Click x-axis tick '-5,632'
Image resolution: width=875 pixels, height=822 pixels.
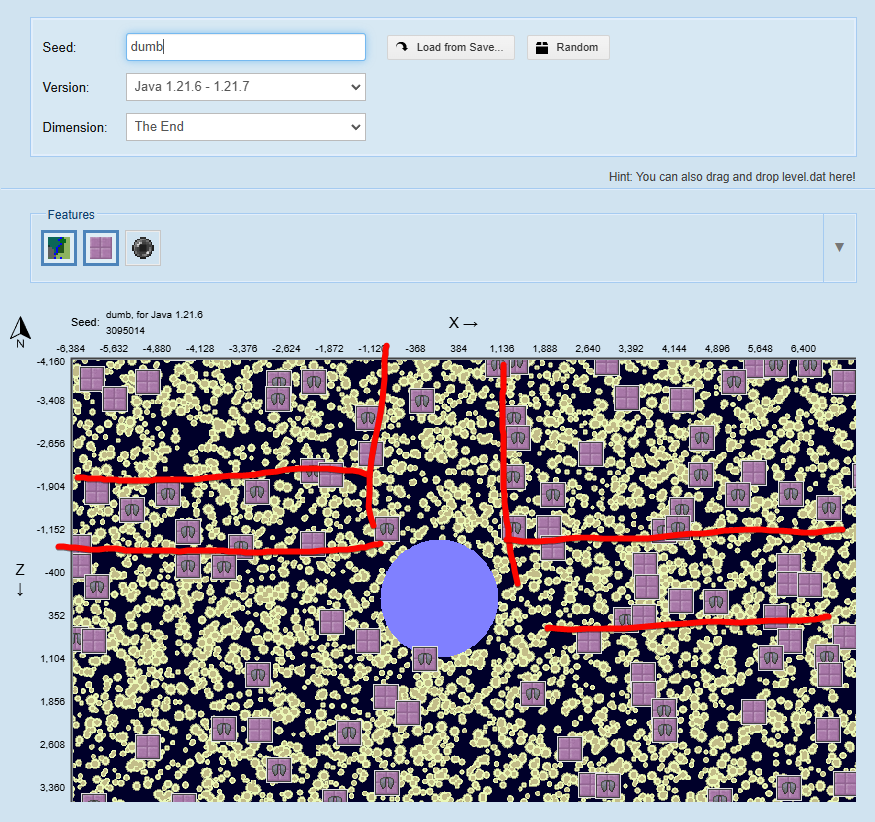pyautogui.click(x=114, y=349)
